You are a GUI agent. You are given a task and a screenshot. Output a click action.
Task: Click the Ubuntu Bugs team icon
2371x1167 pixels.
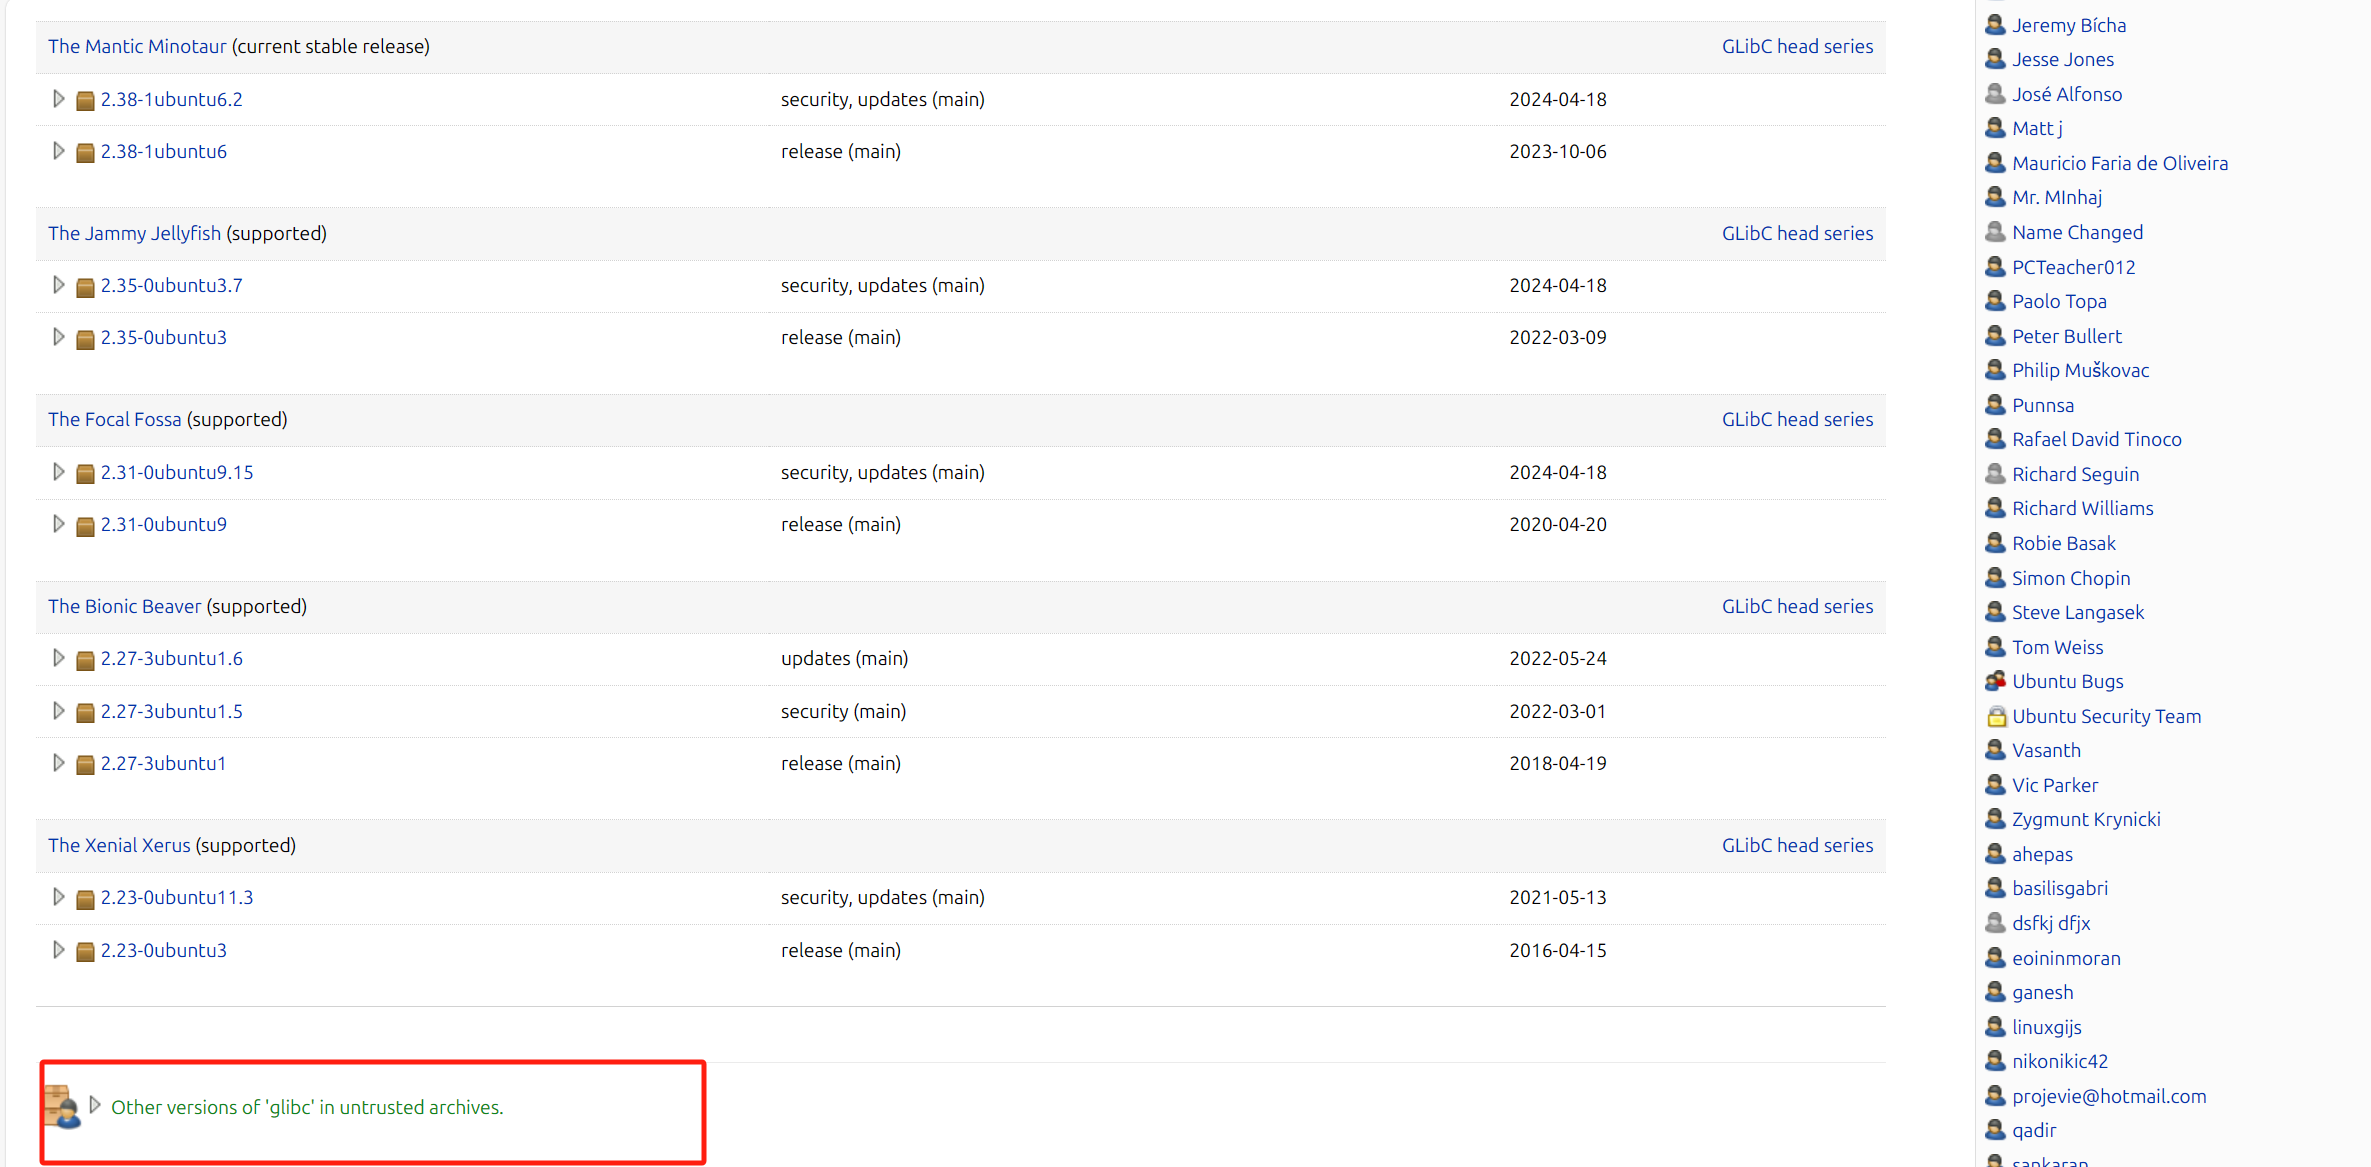(x=1995, y=681)
